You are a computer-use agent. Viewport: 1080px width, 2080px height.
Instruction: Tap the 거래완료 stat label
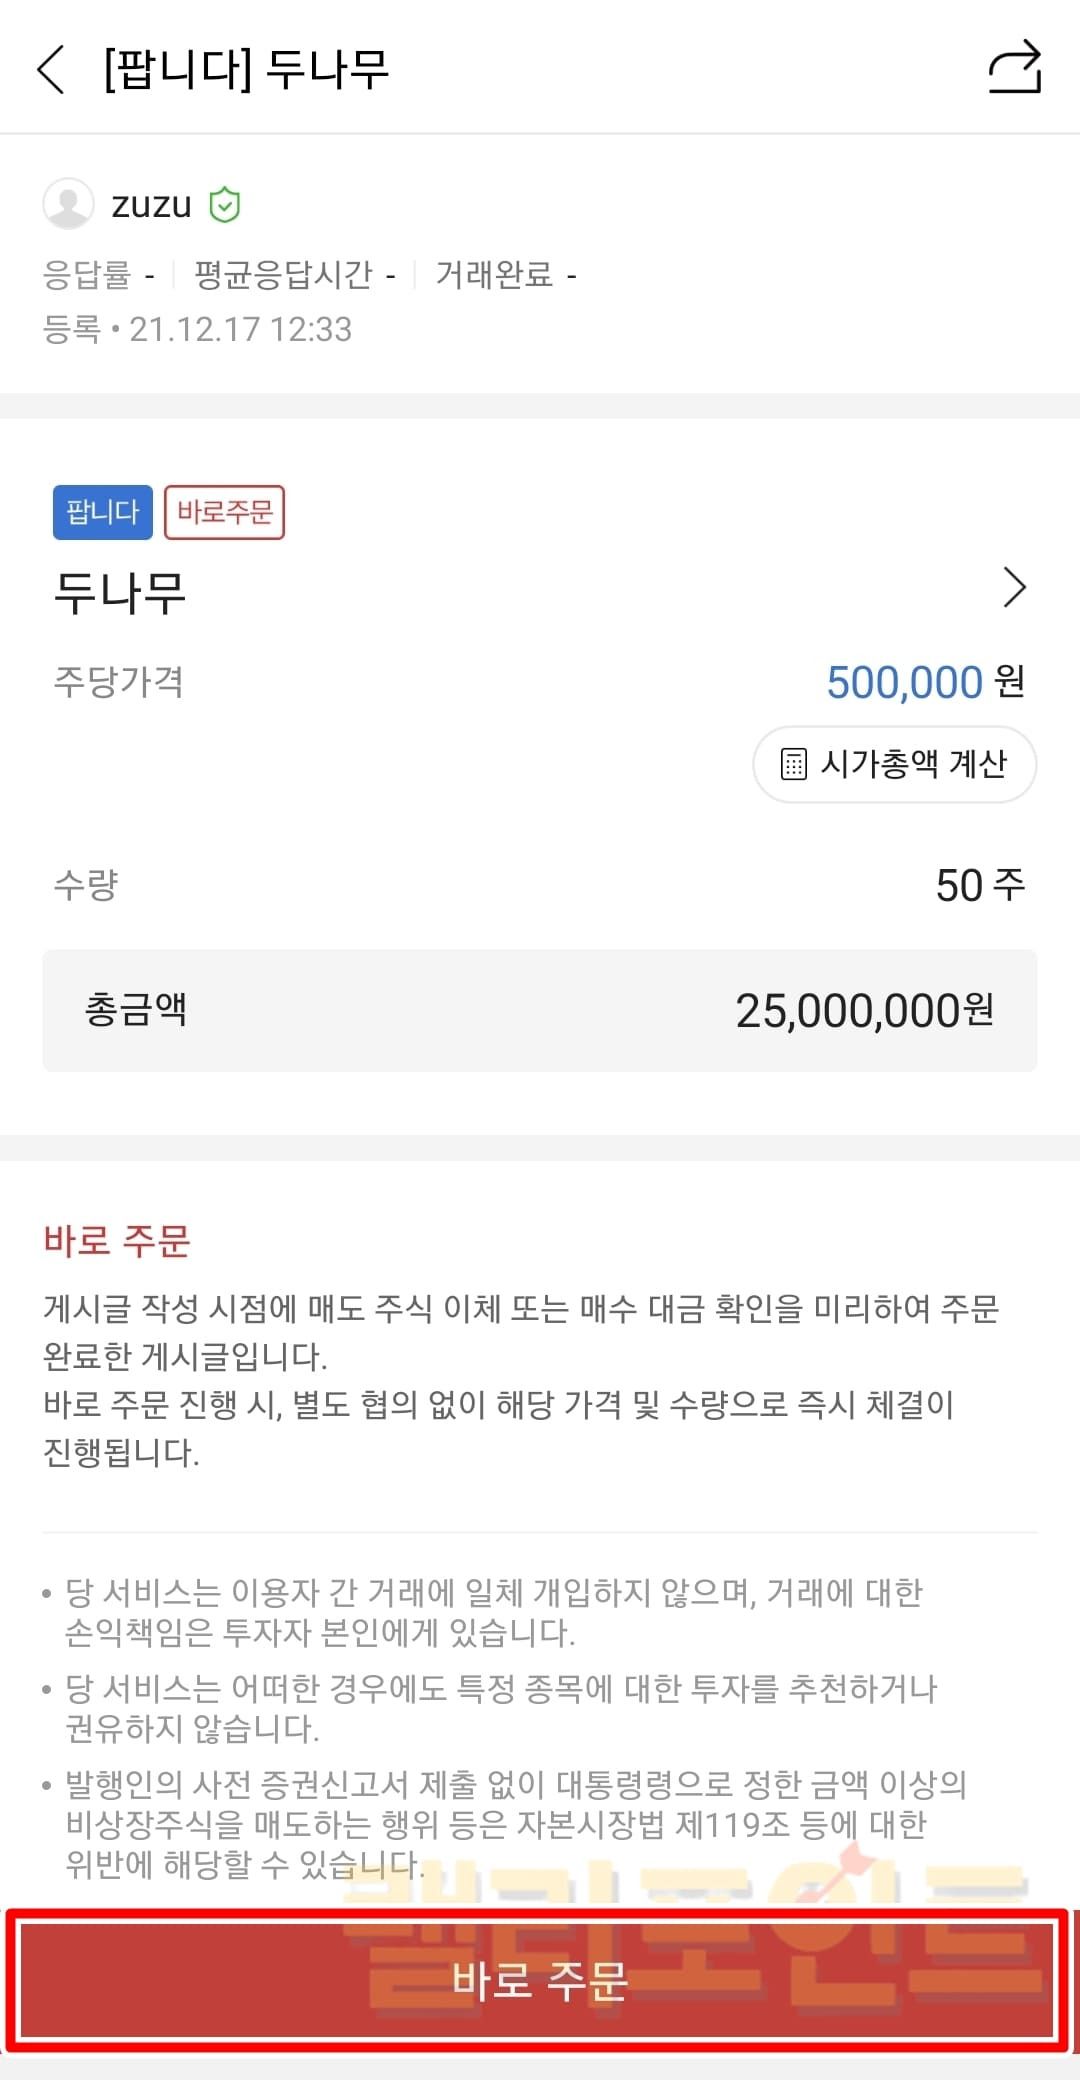(x=494, y=274)
